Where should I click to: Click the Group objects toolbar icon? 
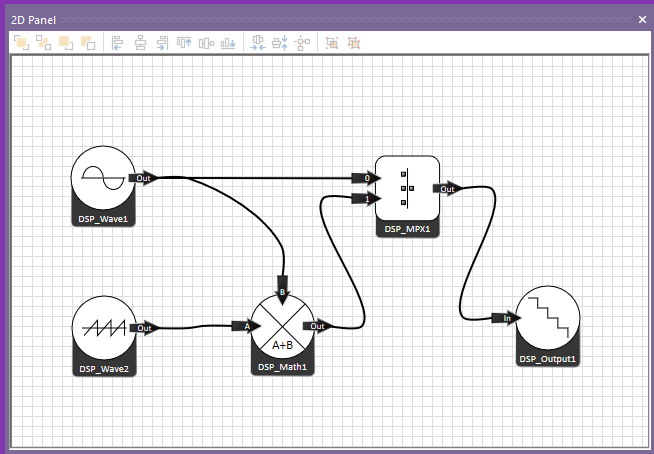point(332,42)
